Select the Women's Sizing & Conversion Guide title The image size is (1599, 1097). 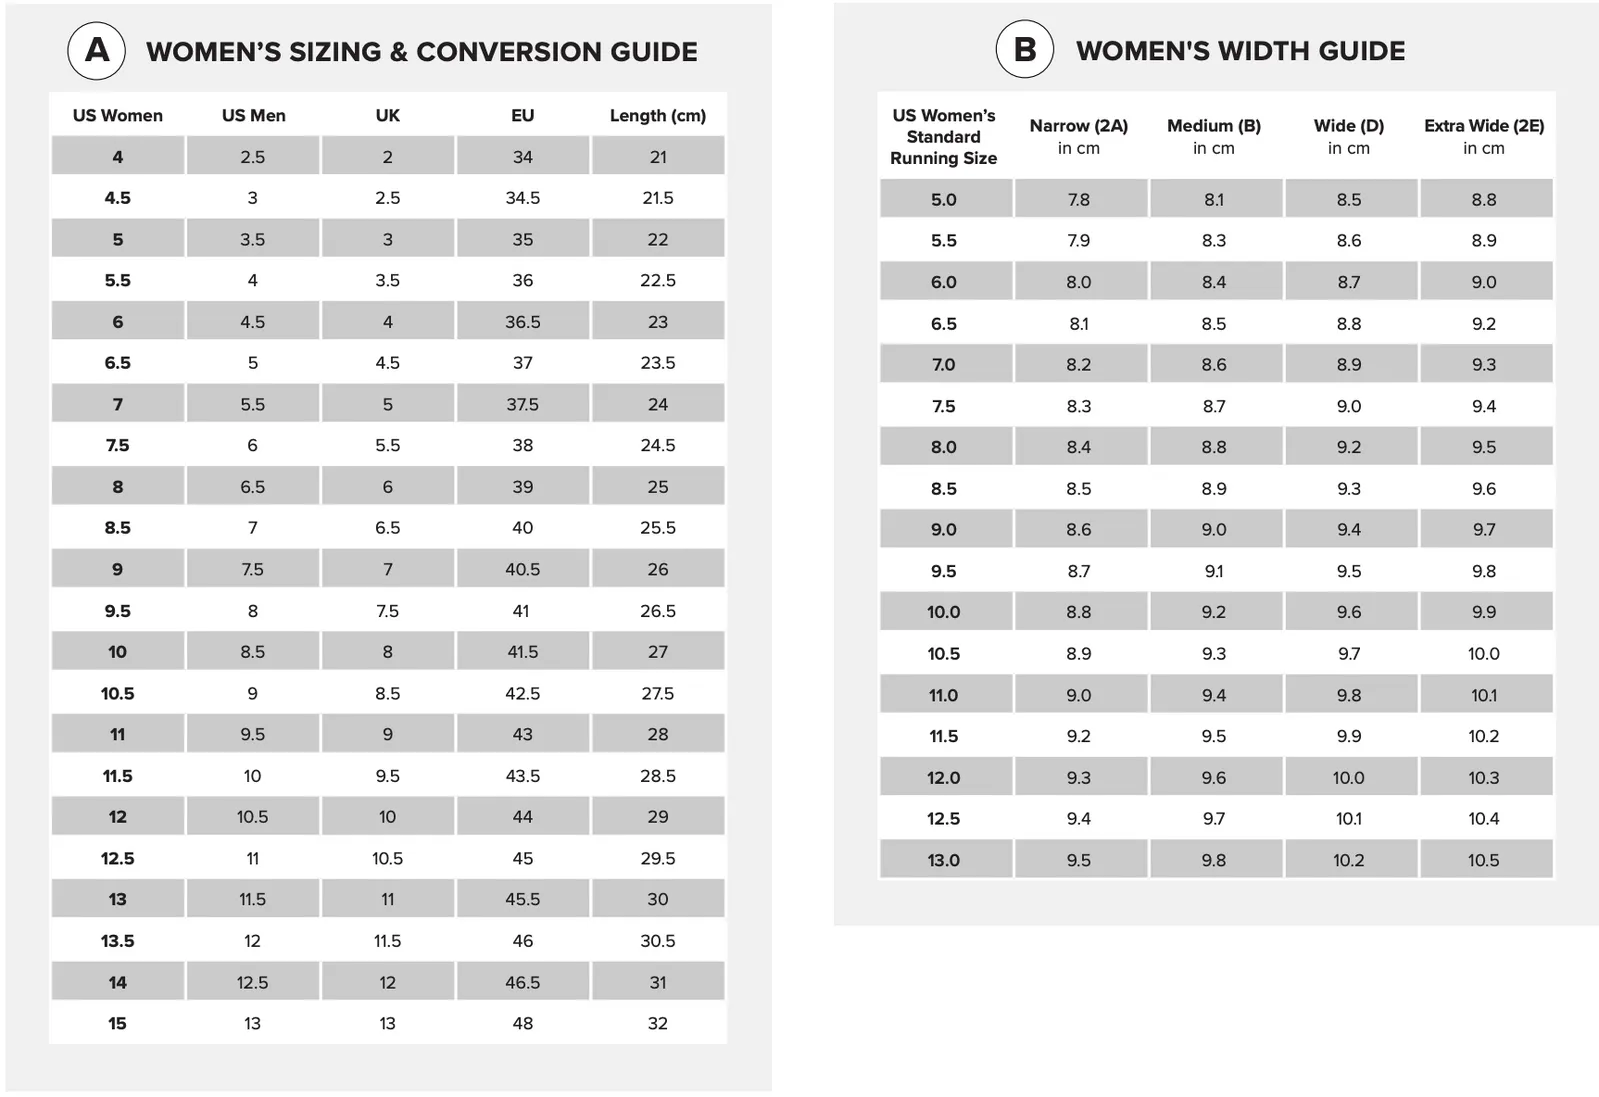tap(422, 52)
